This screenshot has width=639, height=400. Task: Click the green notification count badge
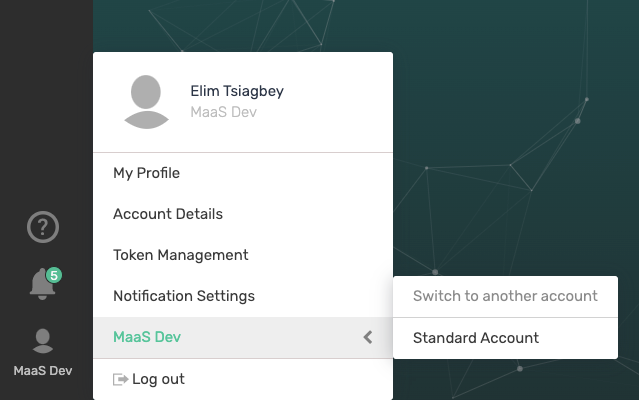click(x=54, y=275)
